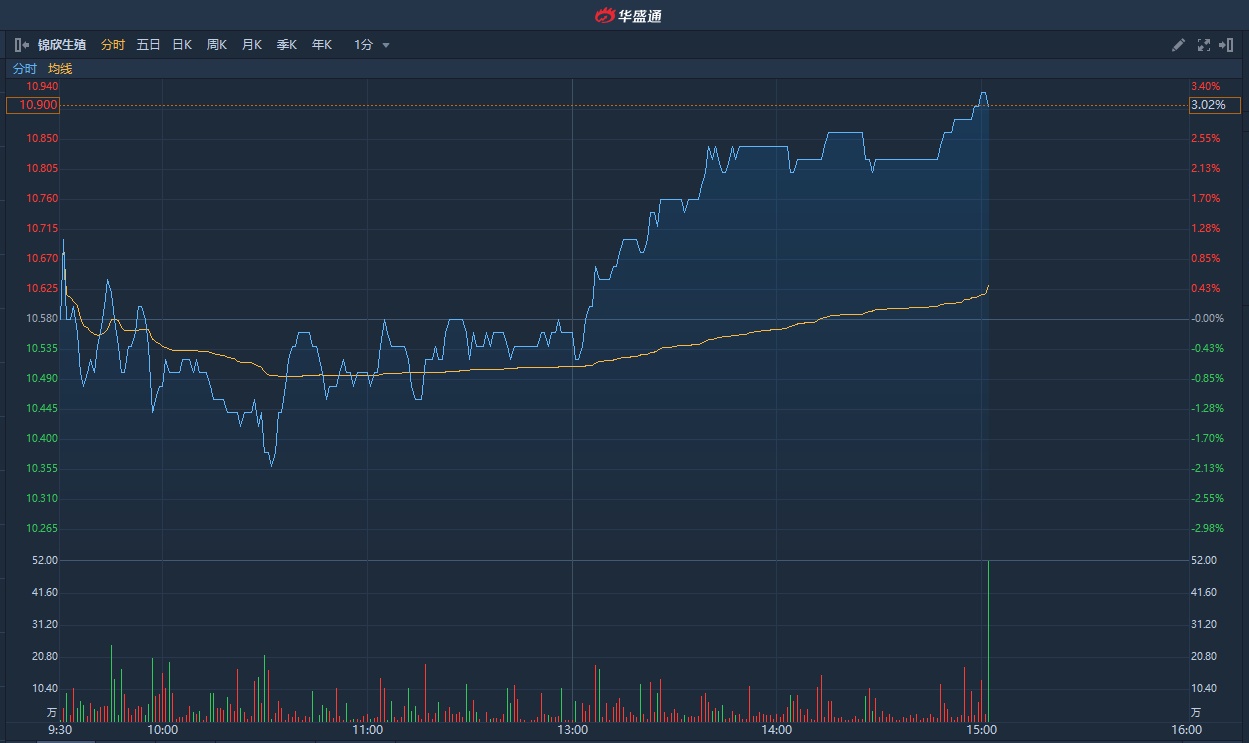The width and height of the screenshot is (1249, 743).
Task: Click the pencil drawing tool icon
Action: (x=1178, y=45)
